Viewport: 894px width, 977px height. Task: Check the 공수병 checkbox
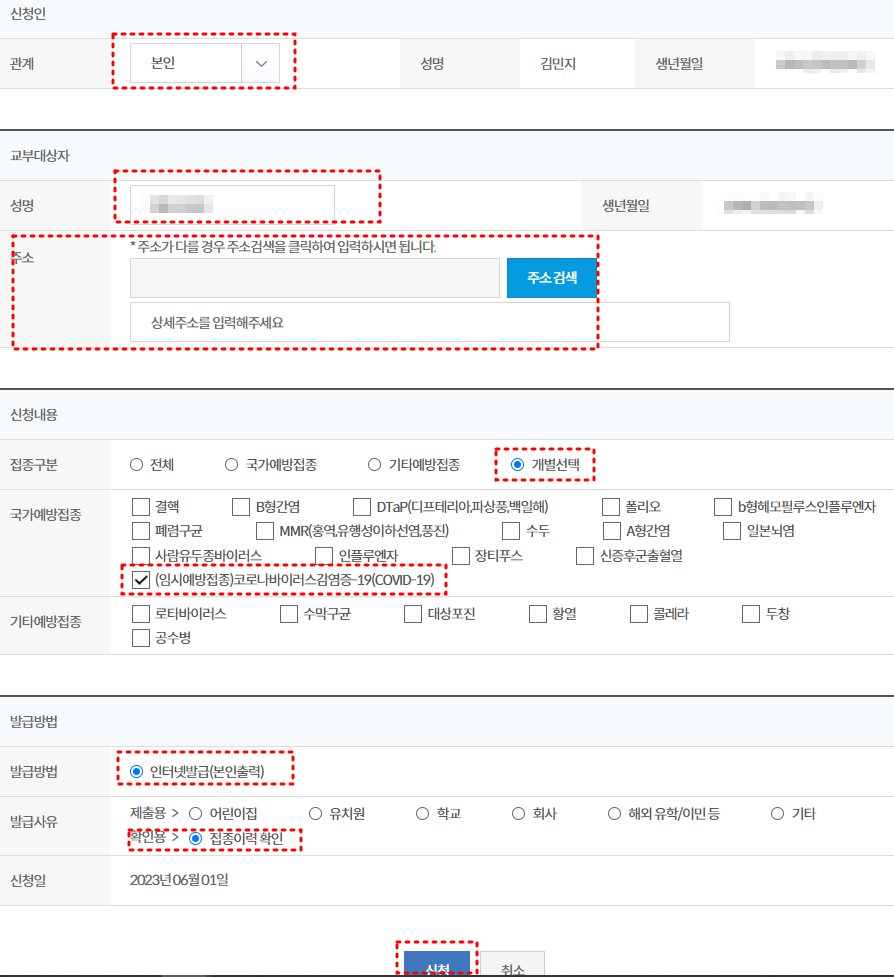coord(141,637)
